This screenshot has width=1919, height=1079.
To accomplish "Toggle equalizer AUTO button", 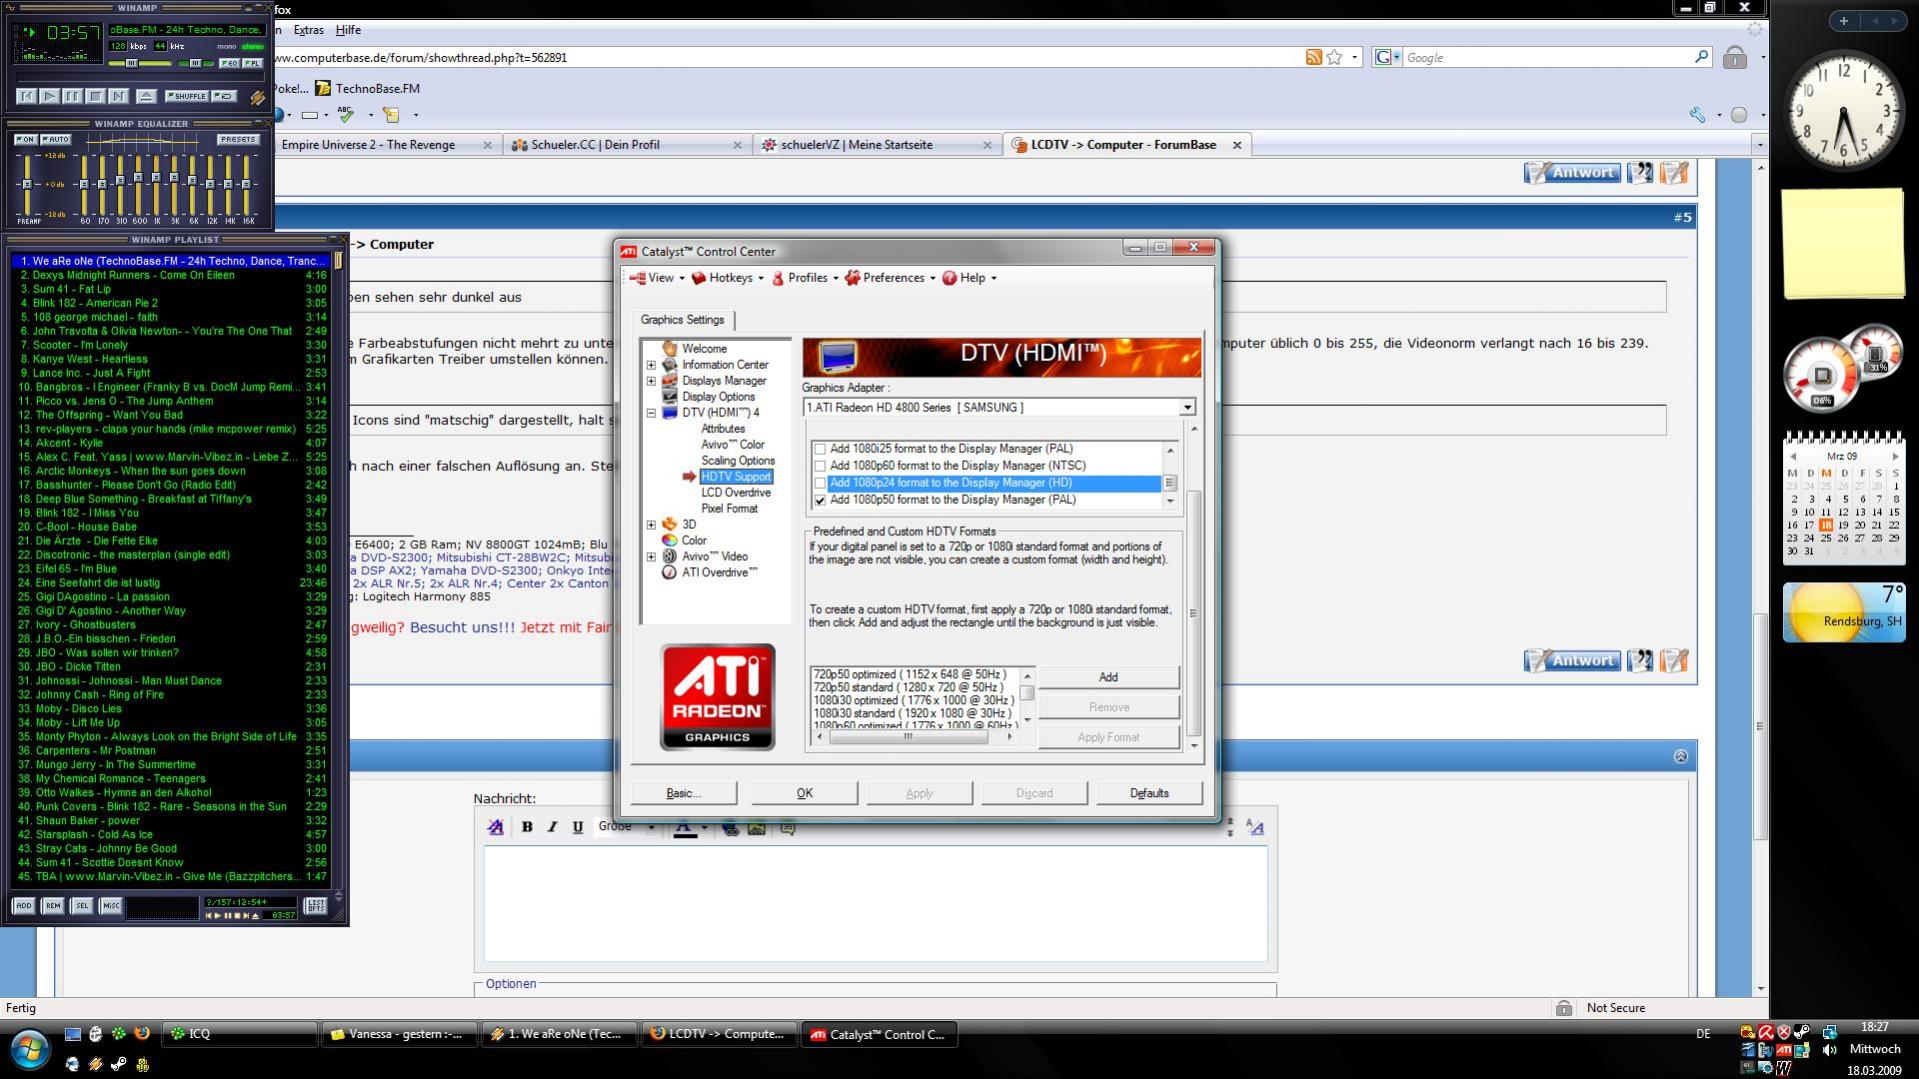I will (x=56, y=139).
